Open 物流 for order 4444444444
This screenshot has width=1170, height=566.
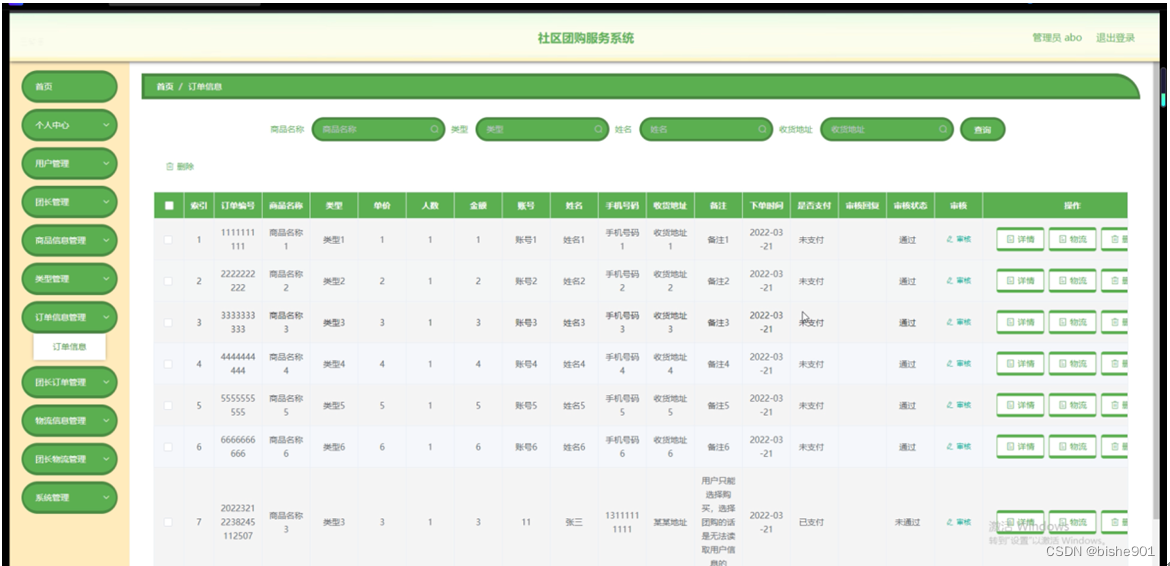[x=1072, y=364]
